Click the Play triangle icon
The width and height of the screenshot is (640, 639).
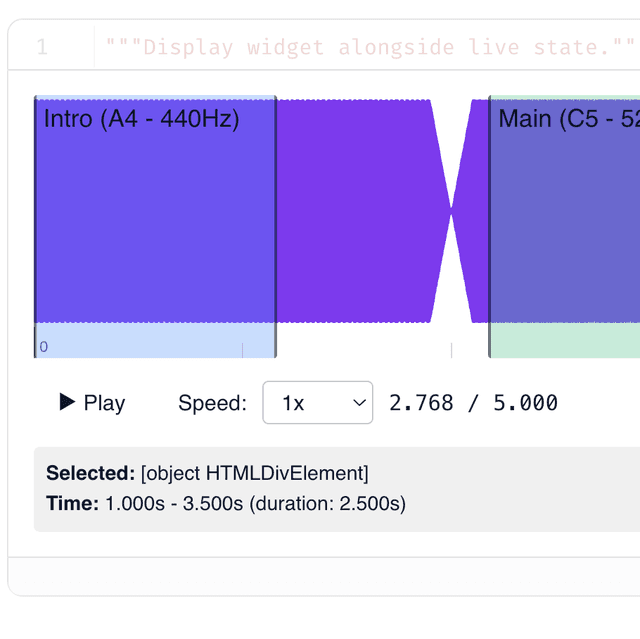click(67, 402)
